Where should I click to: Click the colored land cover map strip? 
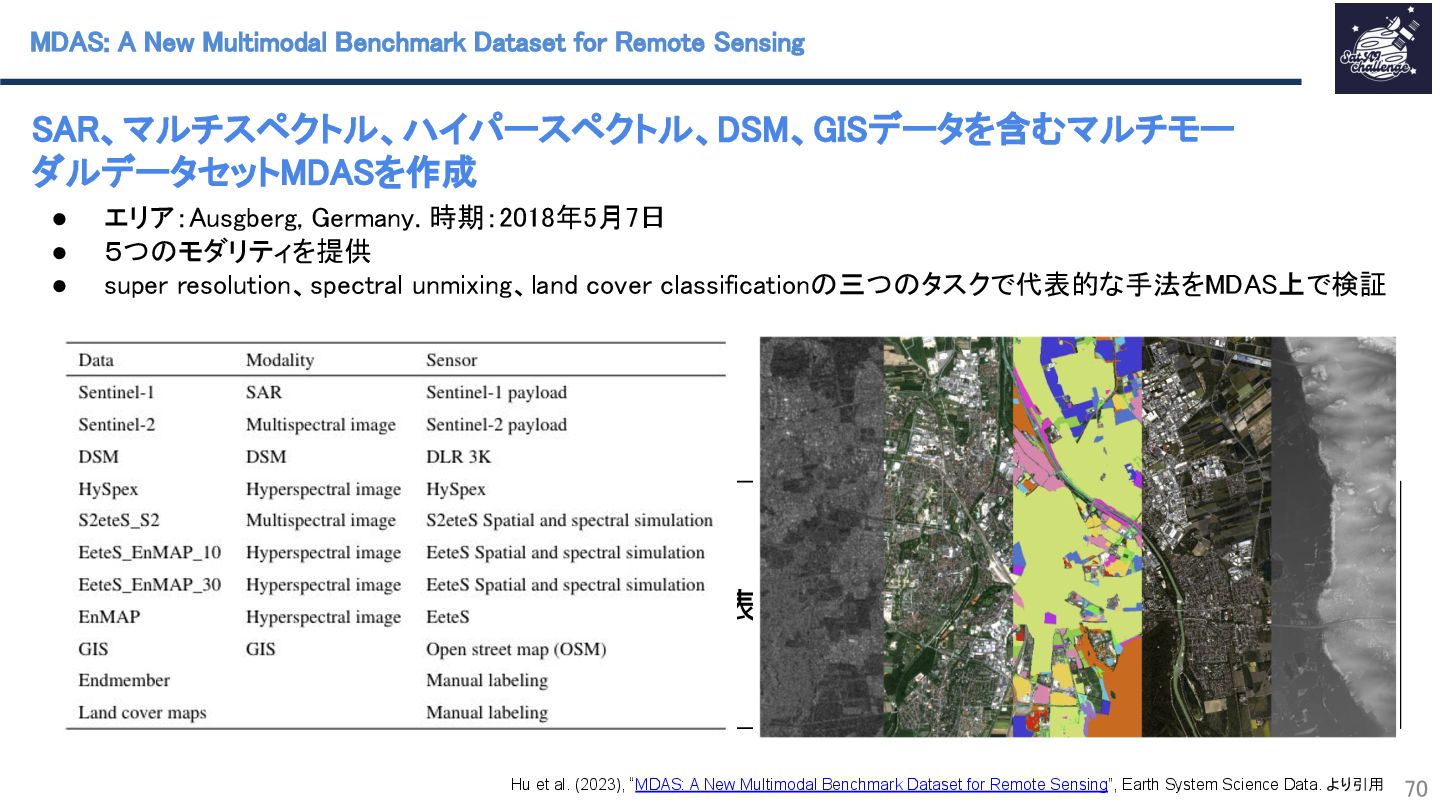(1077, 537)
